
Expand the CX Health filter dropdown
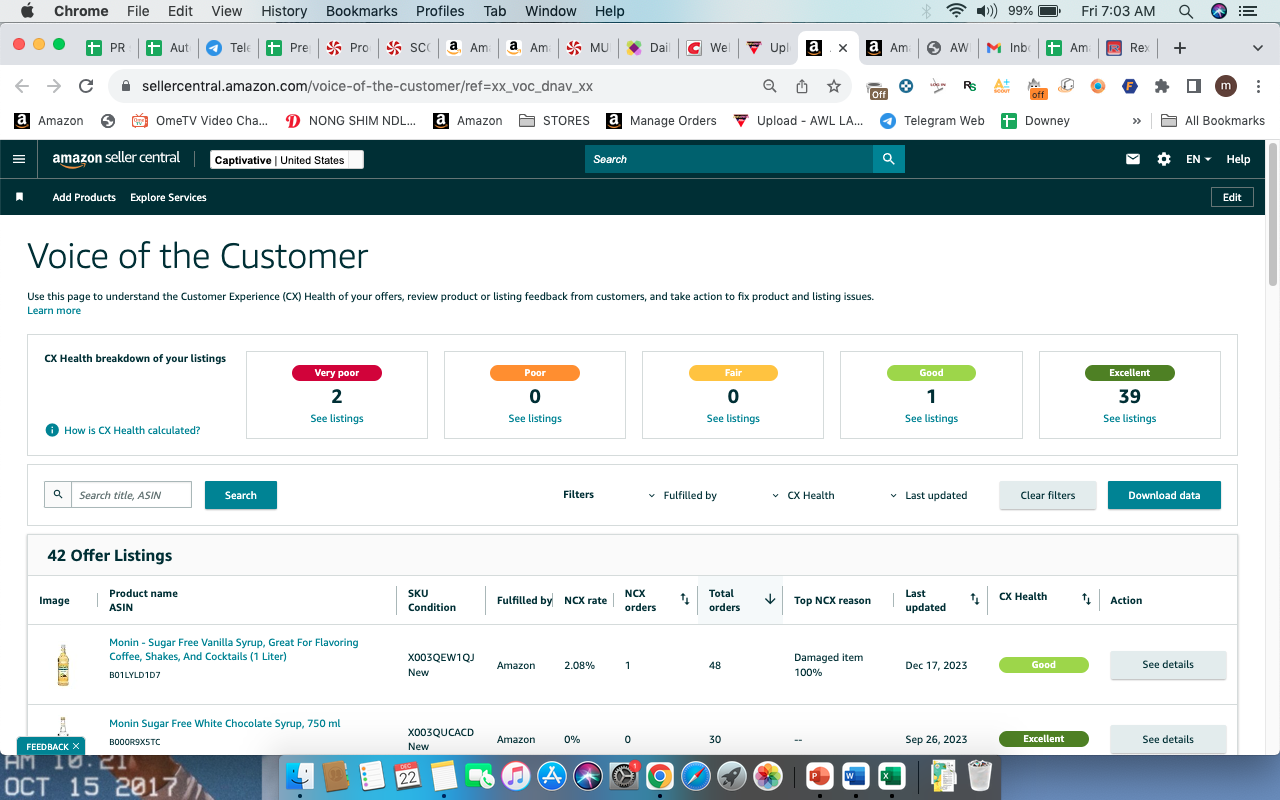[x=803, y=495]
